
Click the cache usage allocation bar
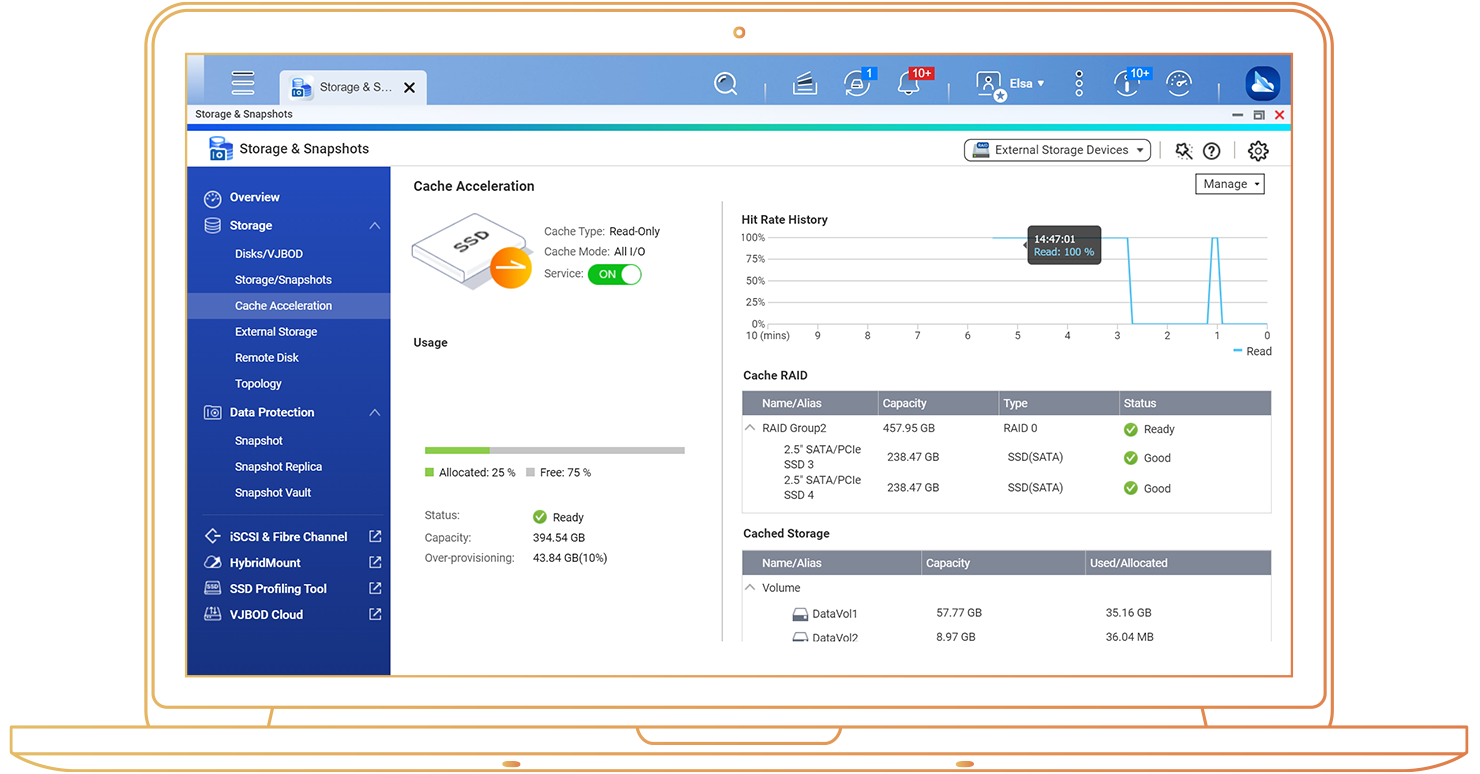[x=554, y=451]
